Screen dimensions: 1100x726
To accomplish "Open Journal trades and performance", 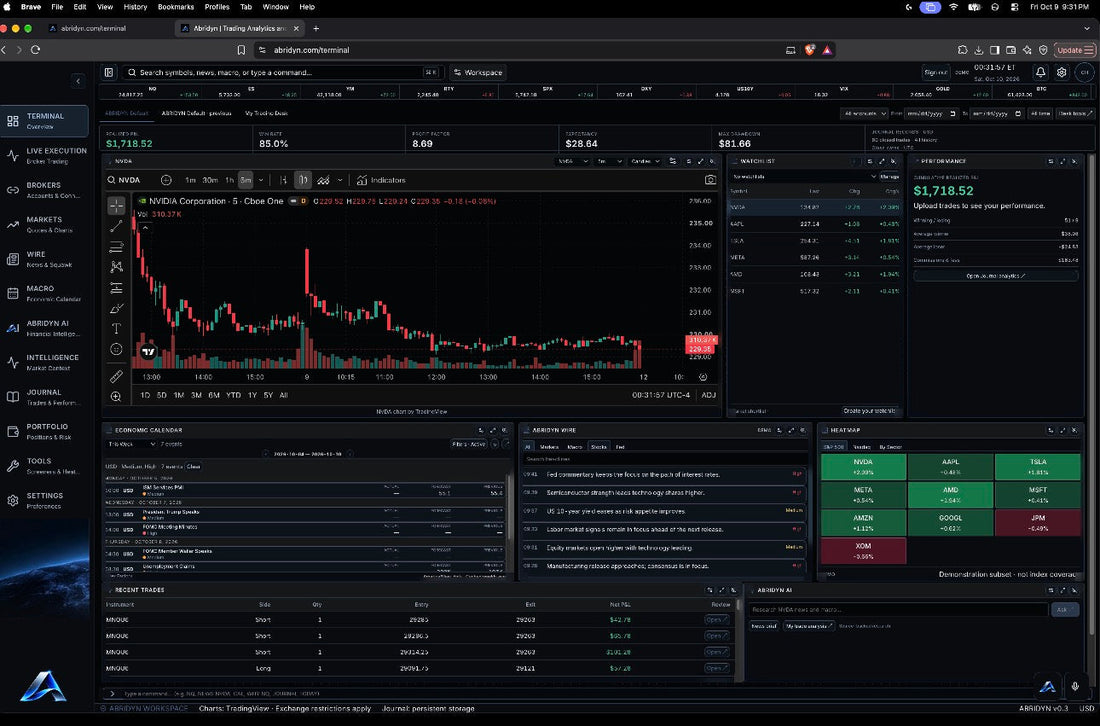I will [45, 397].
